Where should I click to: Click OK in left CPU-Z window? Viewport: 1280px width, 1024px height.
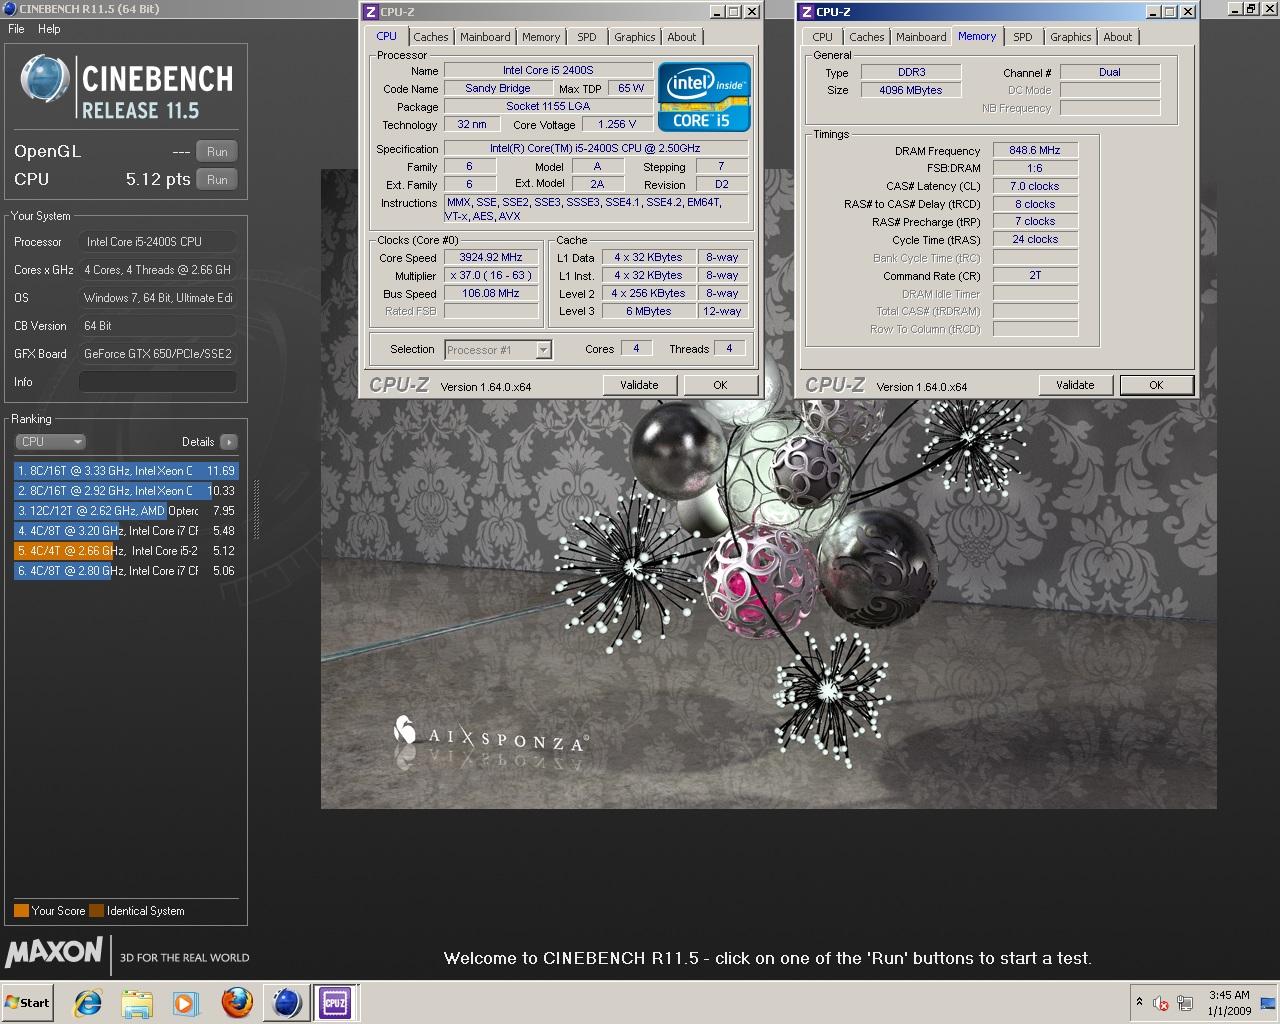tap(720, 385)
